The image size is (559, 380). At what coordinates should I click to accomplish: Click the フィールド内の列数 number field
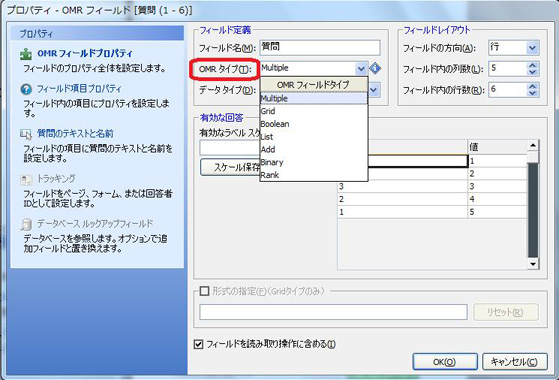pos(508,69)
